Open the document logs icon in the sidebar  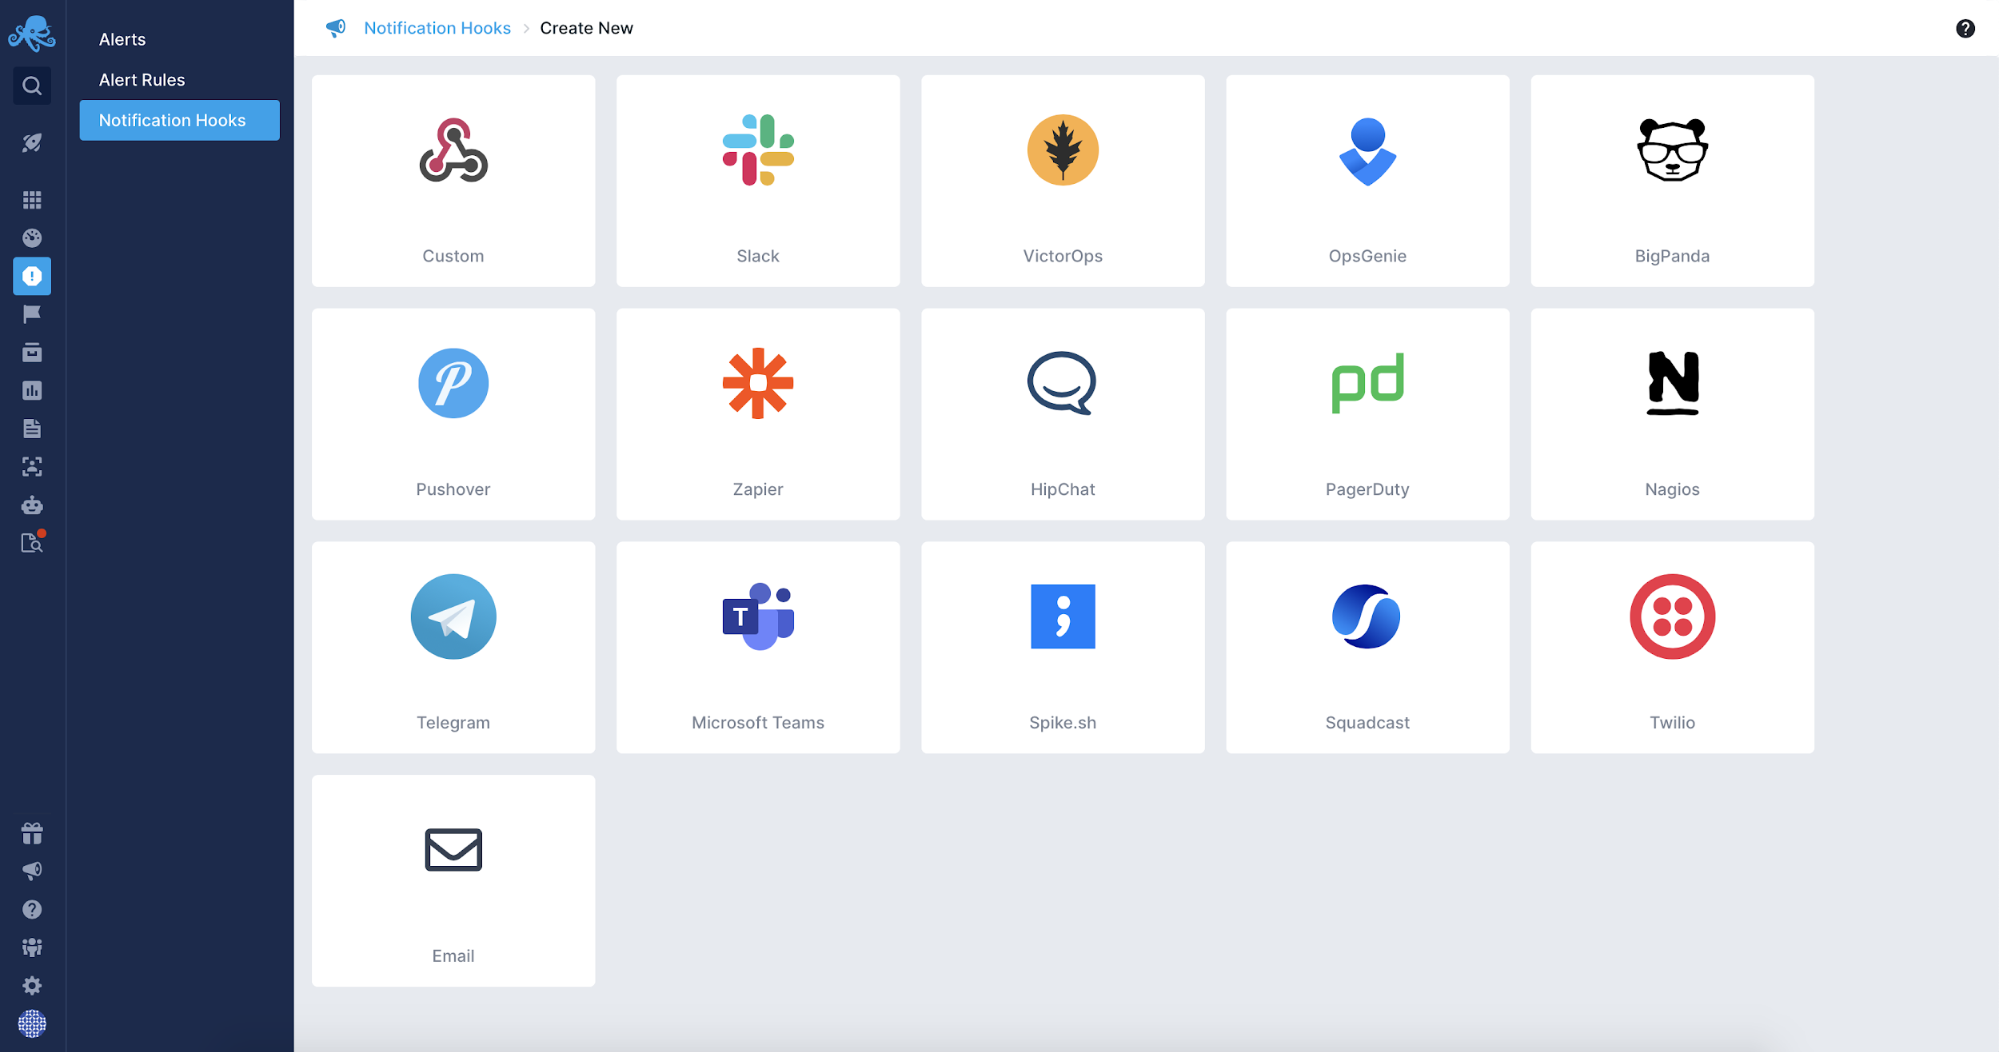(x=32, y=429)
